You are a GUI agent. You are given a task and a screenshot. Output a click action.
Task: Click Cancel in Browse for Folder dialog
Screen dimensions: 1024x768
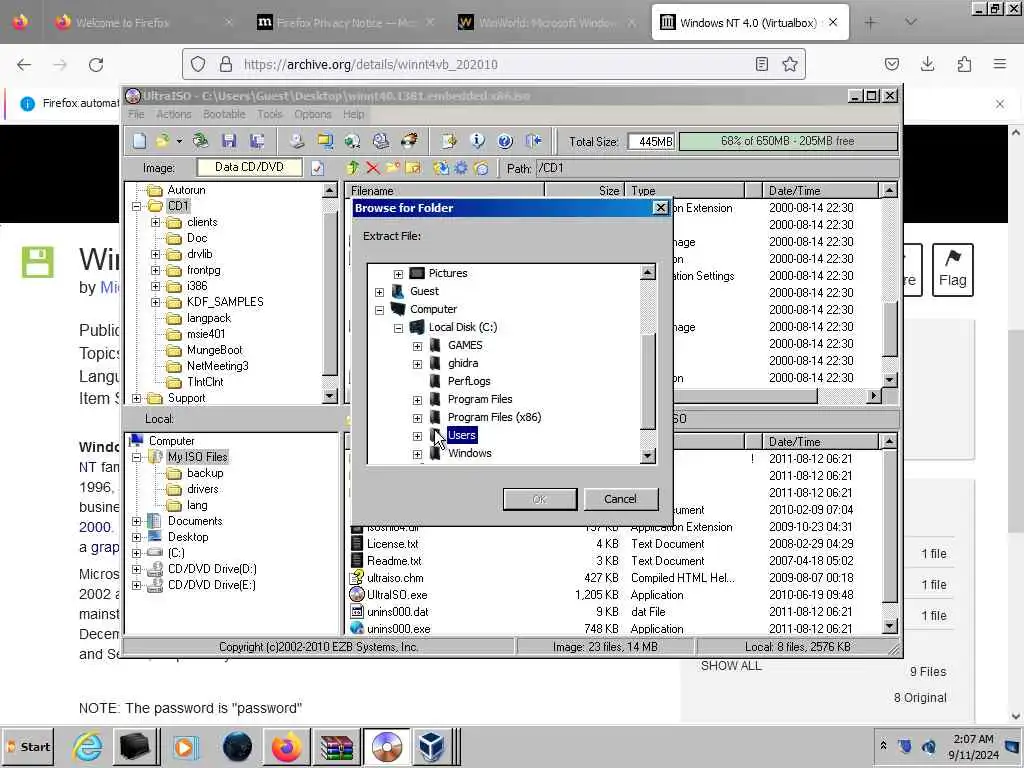(620, 499)
